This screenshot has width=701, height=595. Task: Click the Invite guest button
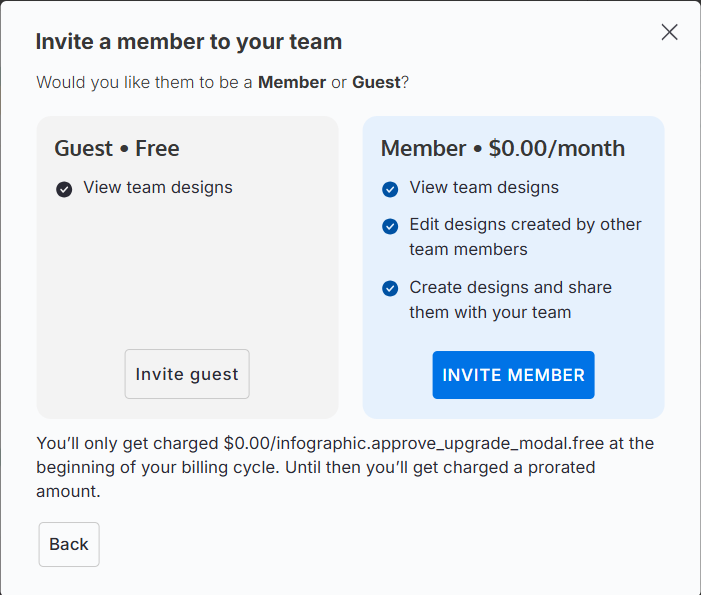point(187,374)
